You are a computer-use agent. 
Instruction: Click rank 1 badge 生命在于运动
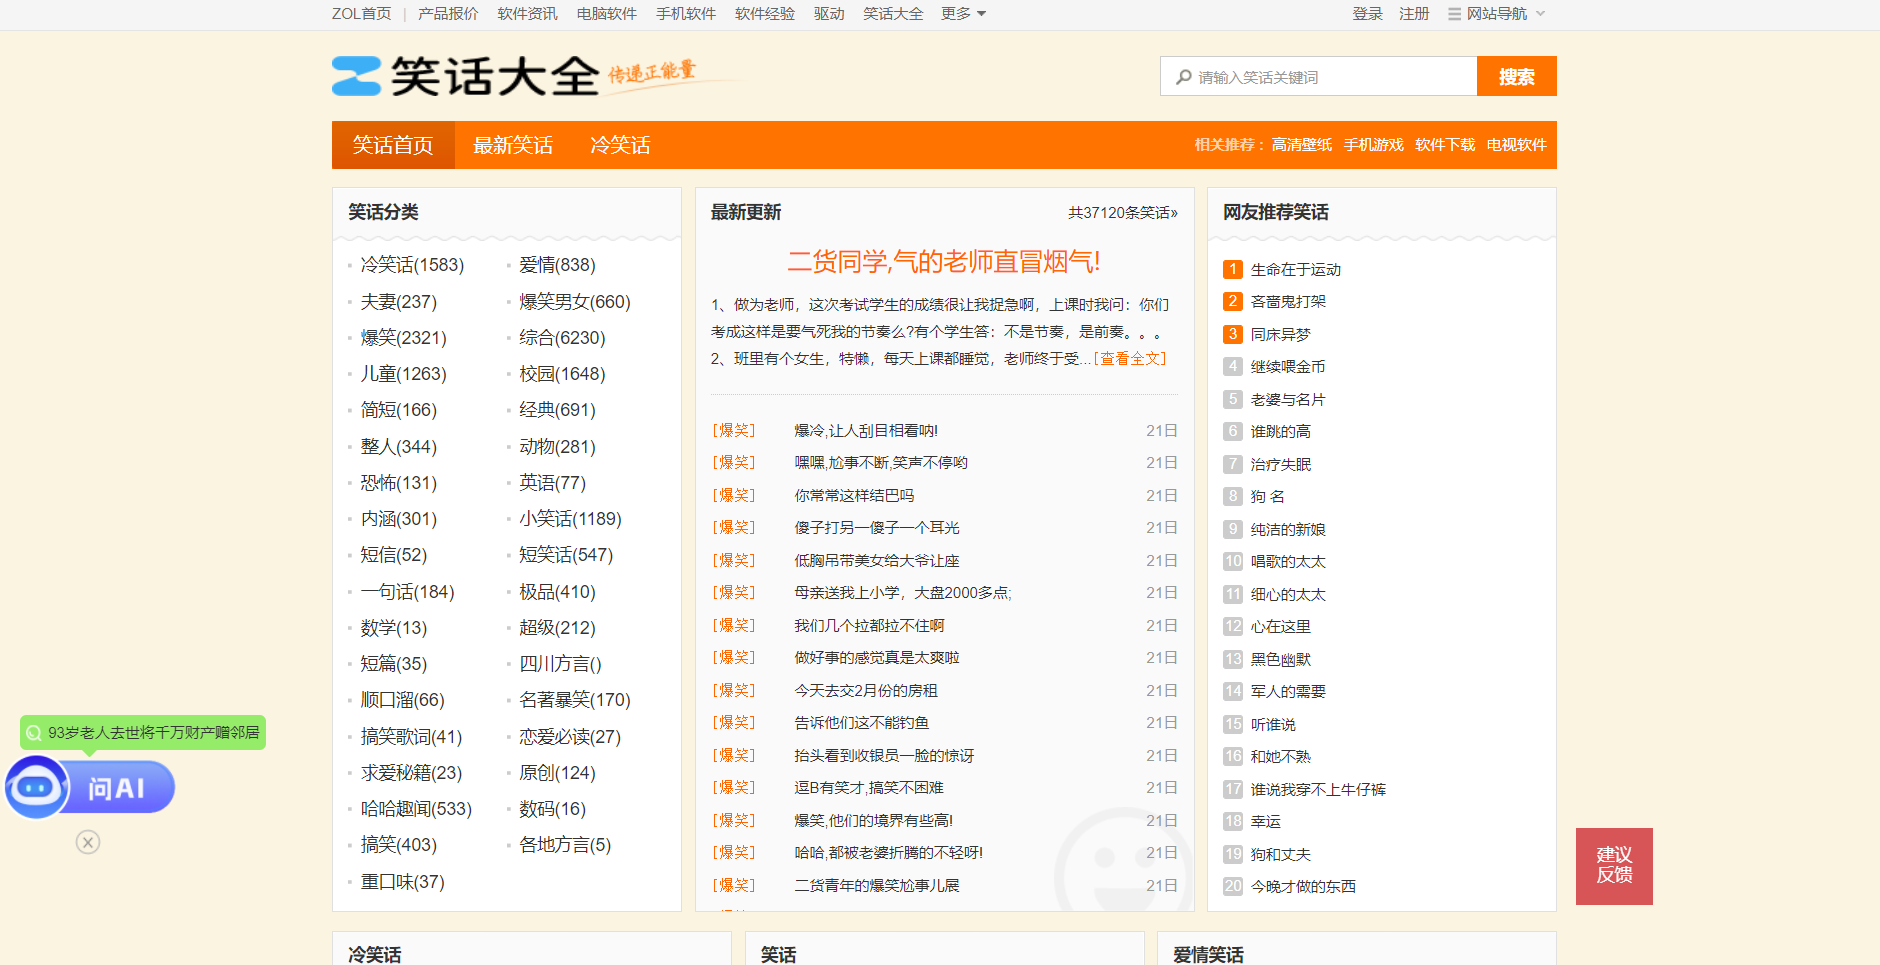(x=1232, y=269)
